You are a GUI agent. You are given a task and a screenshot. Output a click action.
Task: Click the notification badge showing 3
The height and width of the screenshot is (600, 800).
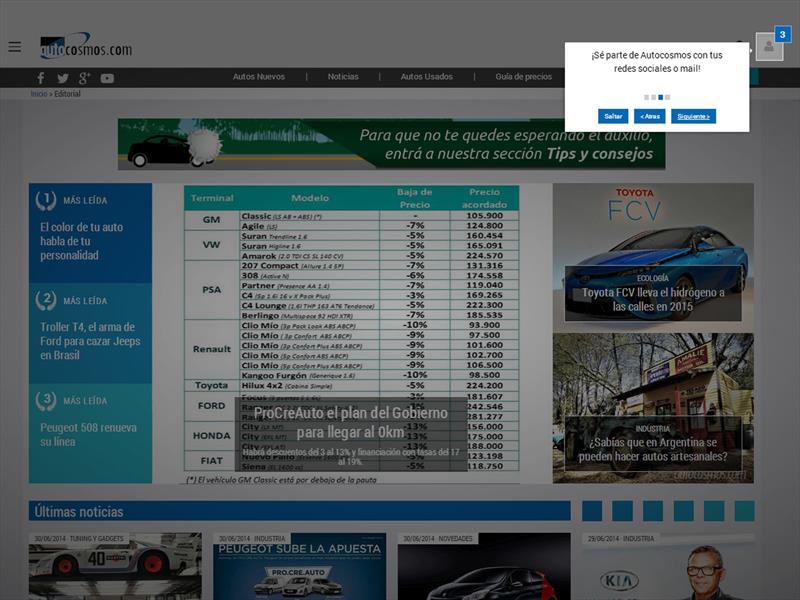[782, 35]
